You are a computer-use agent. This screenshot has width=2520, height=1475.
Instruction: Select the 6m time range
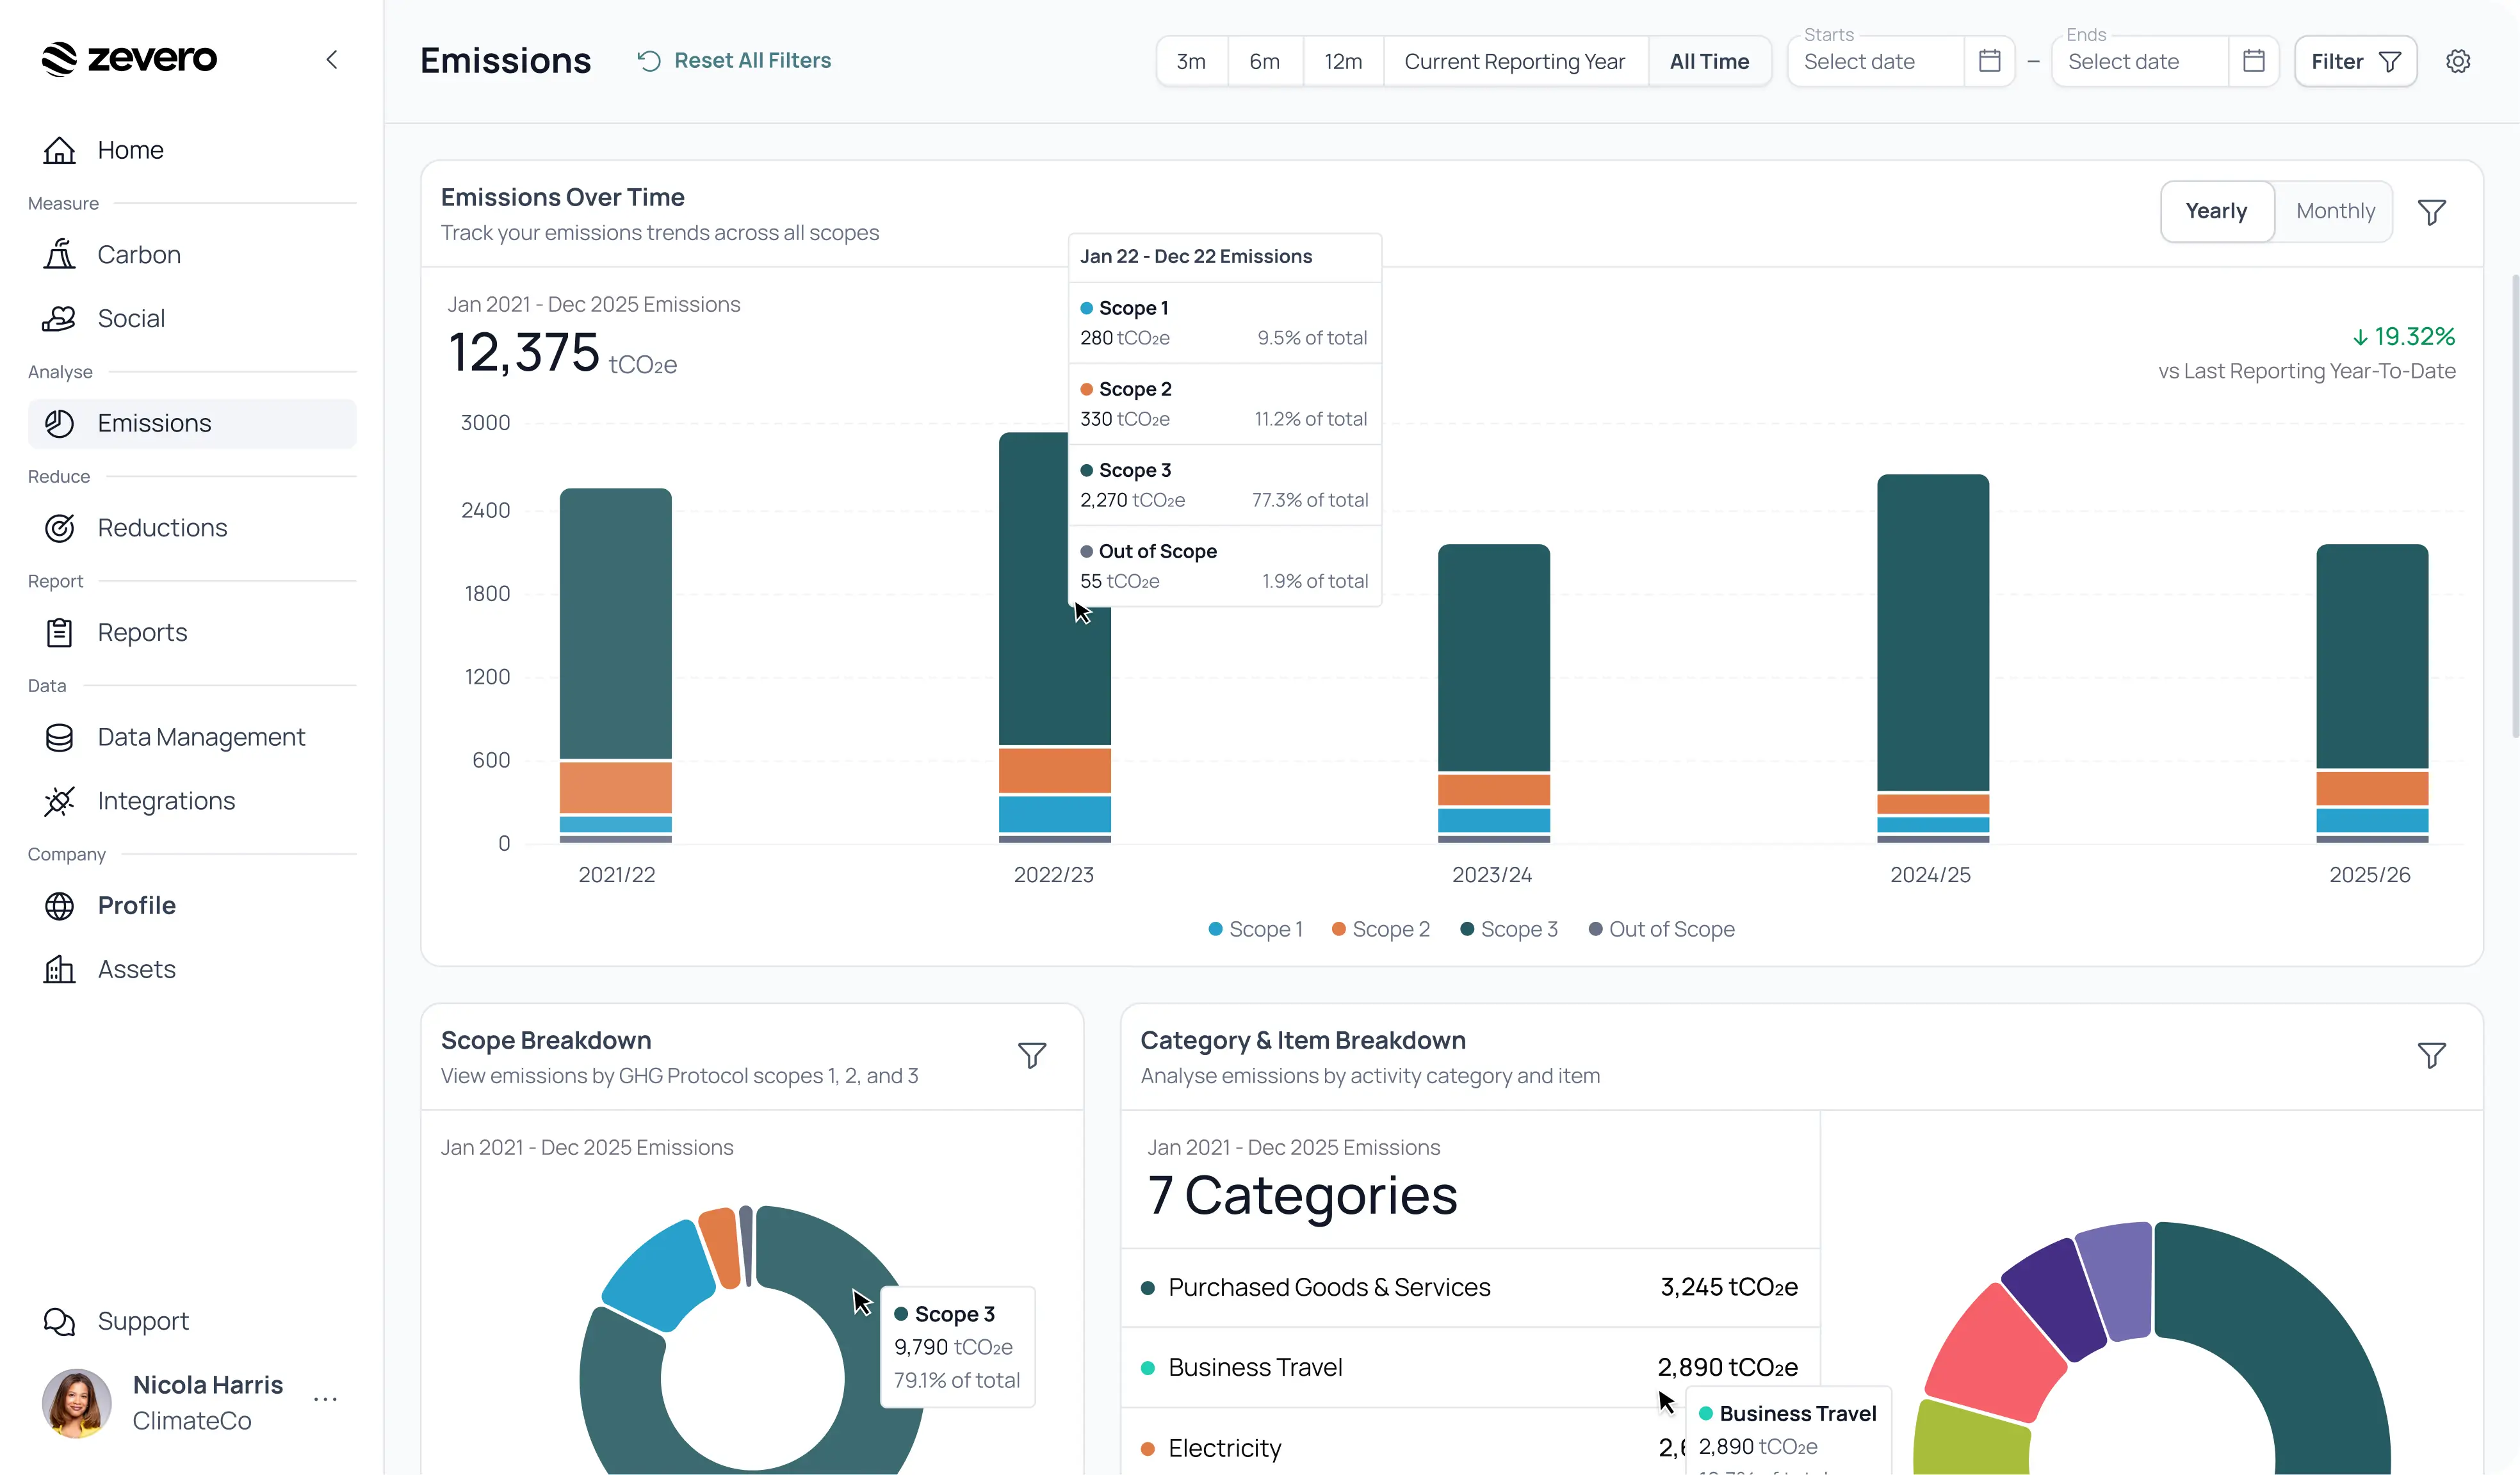pyautogui.click(x=1265, y=62)
